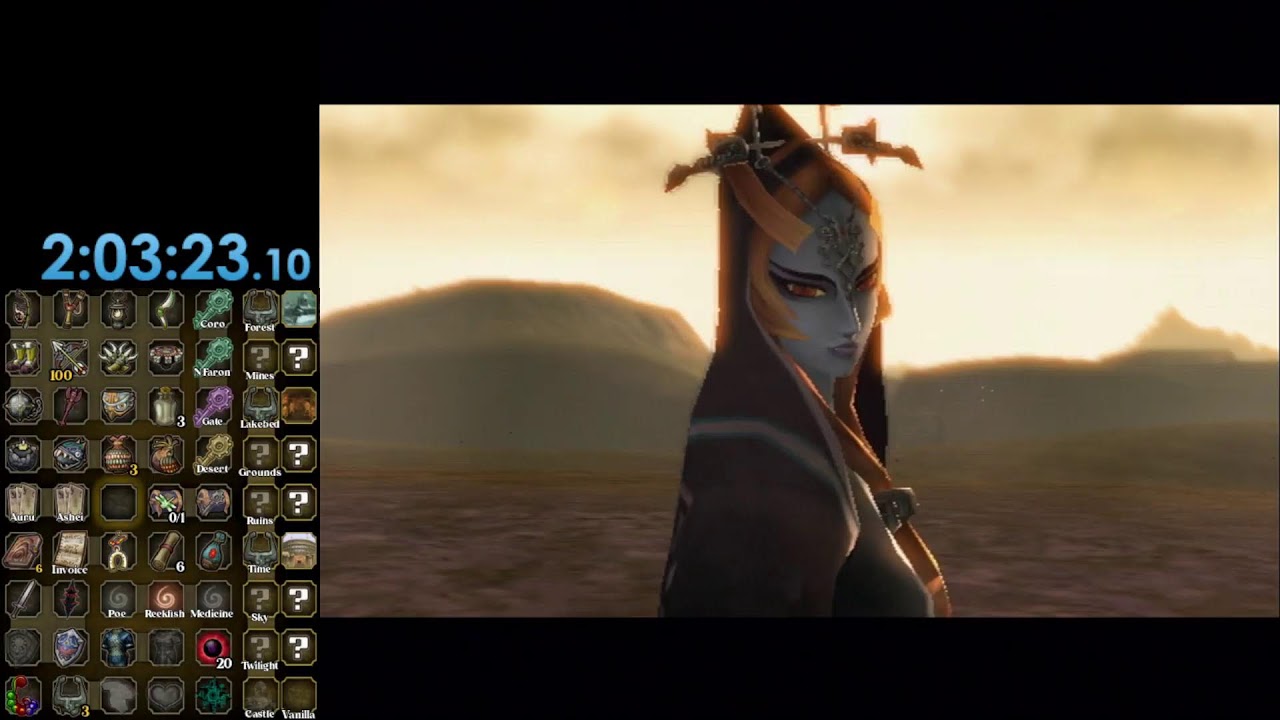Screen dimensions: 1280x720
Task: Click the empty highlighted item slot
Action: [118, 502]
